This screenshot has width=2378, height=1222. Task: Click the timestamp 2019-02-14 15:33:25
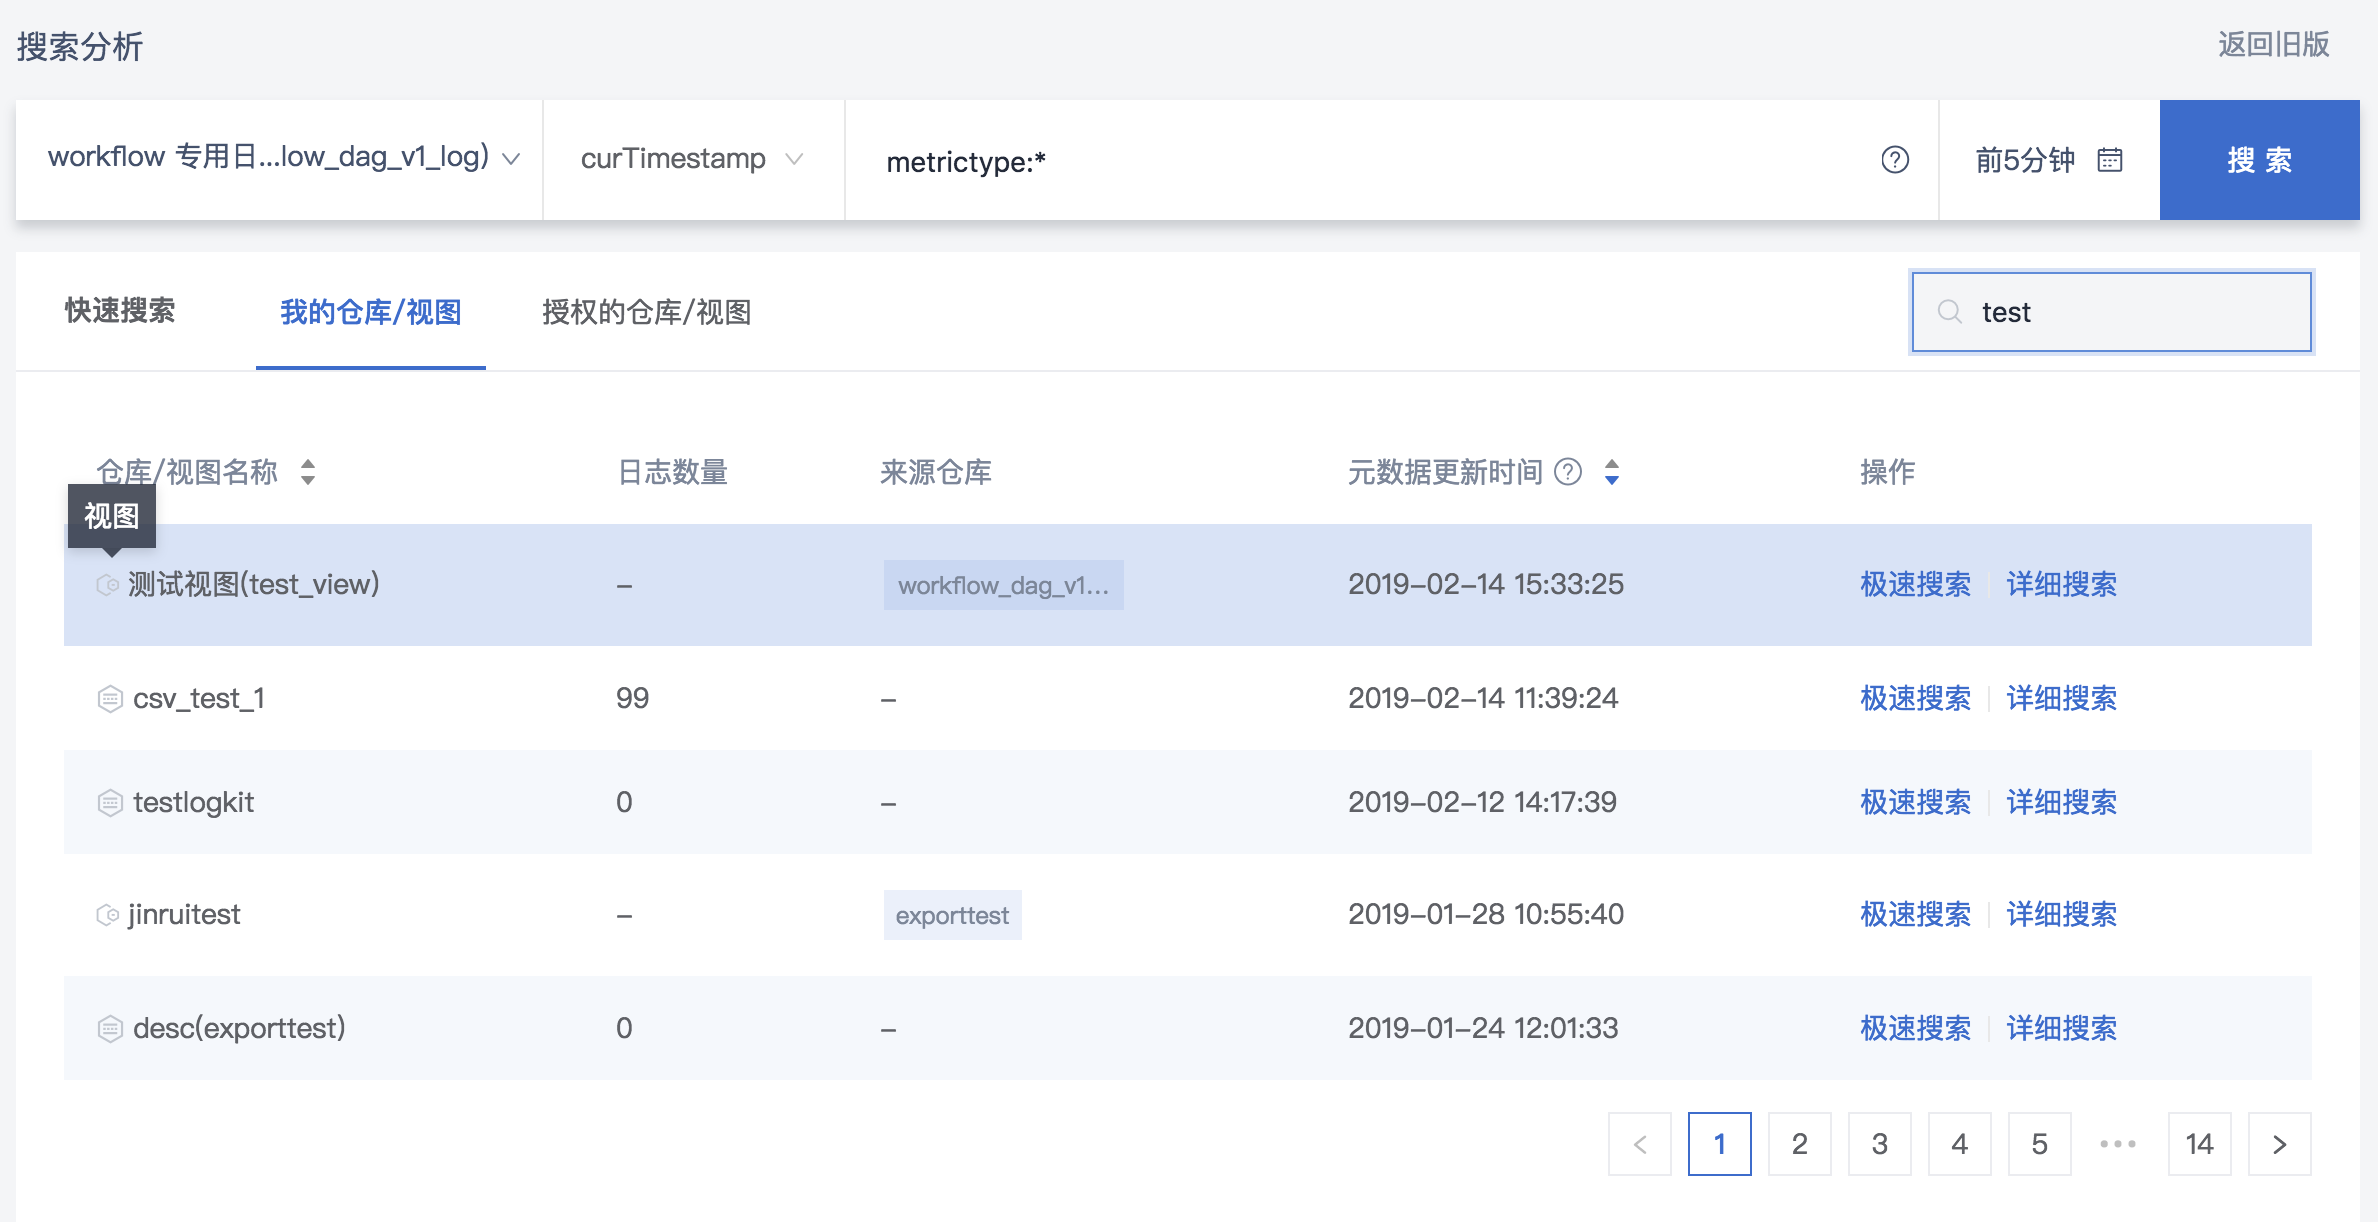[x=1486, y=585]
